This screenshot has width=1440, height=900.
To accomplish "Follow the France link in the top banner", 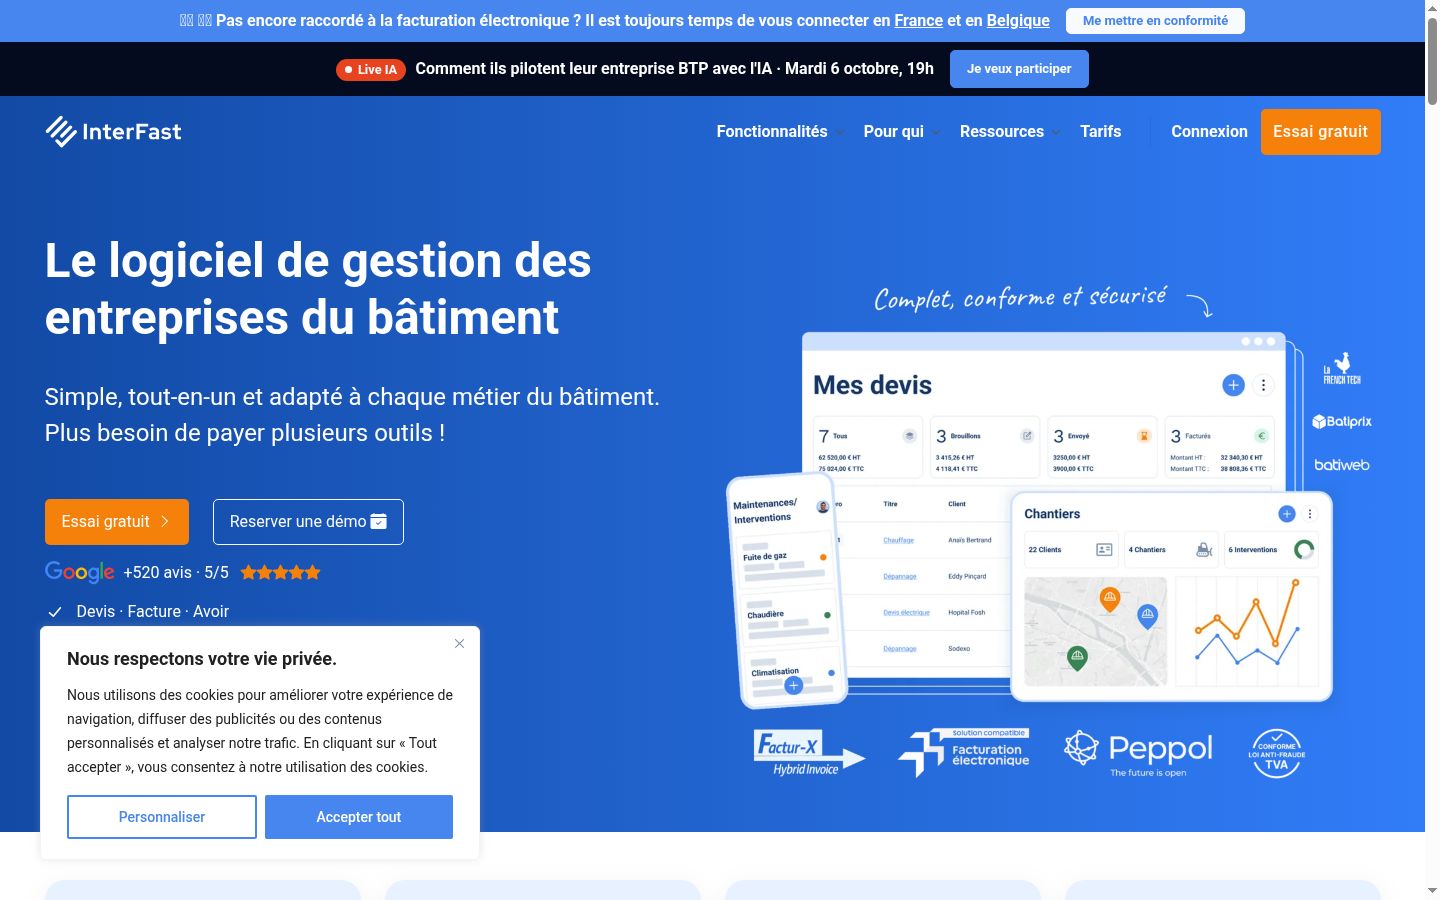I will [919, 20].
